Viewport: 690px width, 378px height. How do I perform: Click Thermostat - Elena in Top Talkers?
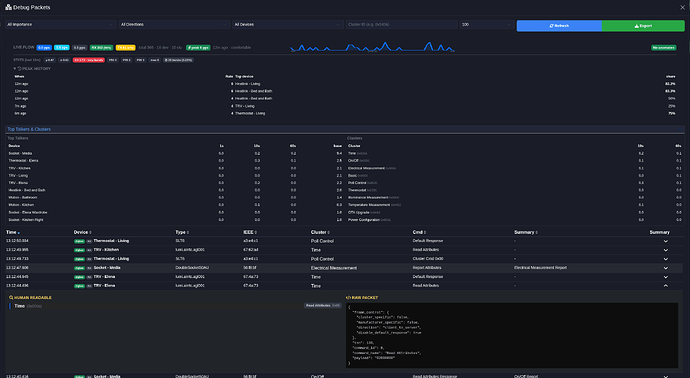[23, 161]
